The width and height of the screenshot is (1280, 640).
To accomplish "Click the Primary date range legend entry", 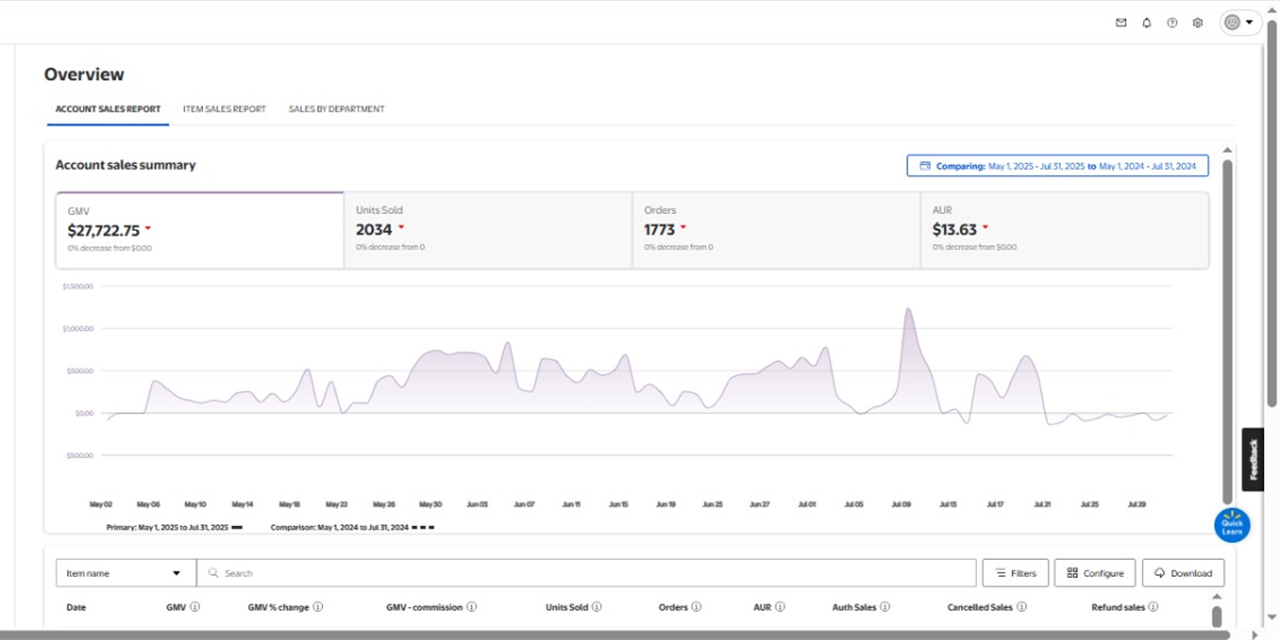I will tap(174, 526).
